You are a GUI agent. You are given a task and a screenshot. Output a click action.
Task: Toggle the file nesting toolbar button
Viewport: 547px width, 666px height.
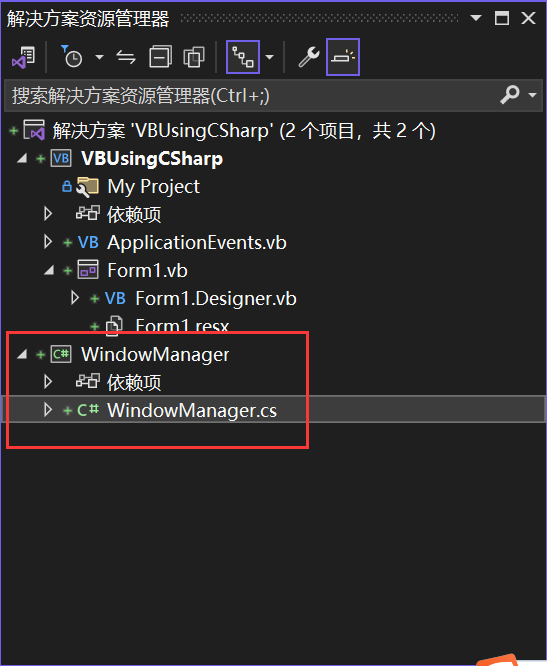pyautogui.click(x=243, y=57)
